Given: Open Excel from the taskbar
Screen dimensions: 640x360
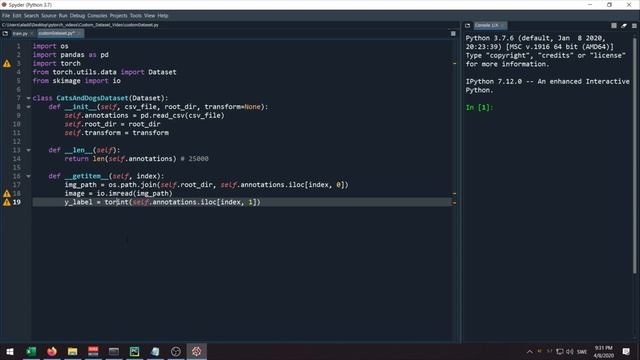Looking at the screenshot, I should [x=31, y=351].
